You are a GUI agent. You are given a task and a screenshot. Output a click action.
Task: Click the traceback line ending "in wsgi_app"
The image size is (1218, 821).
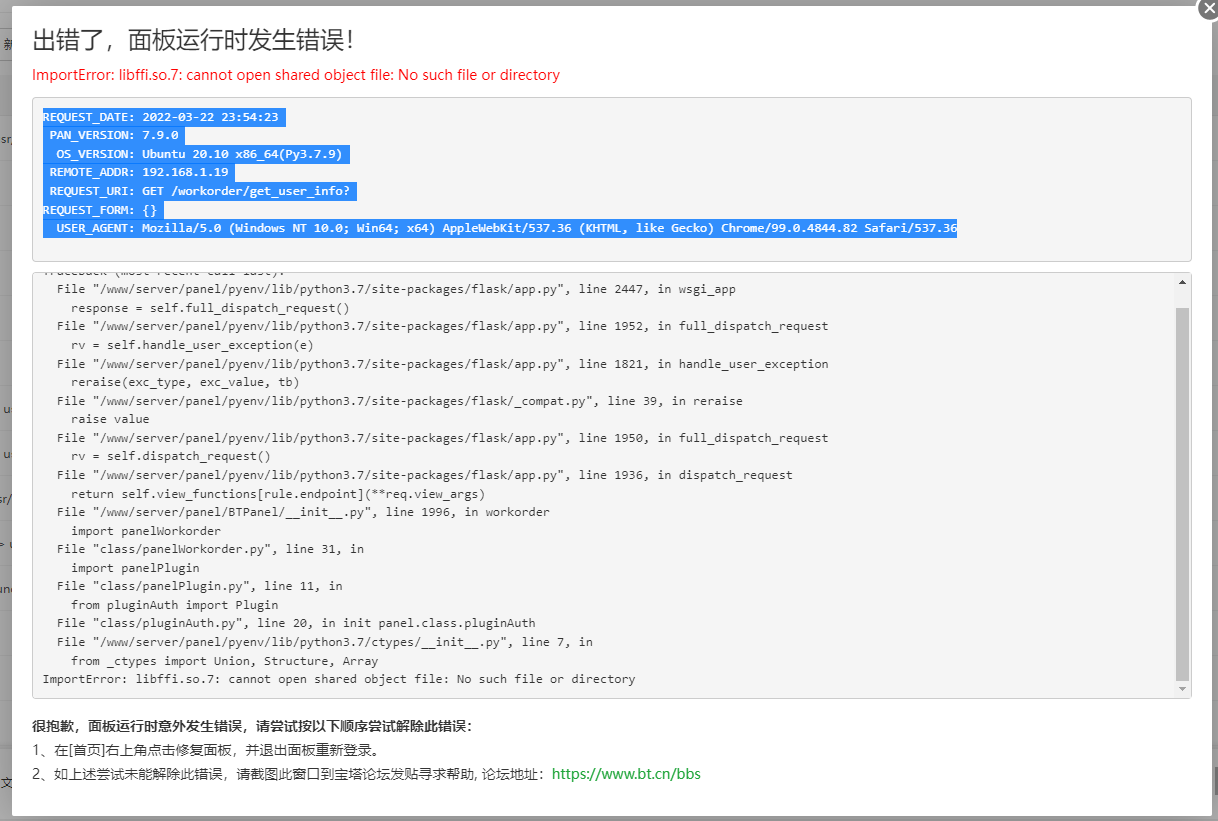coord(396,289)
